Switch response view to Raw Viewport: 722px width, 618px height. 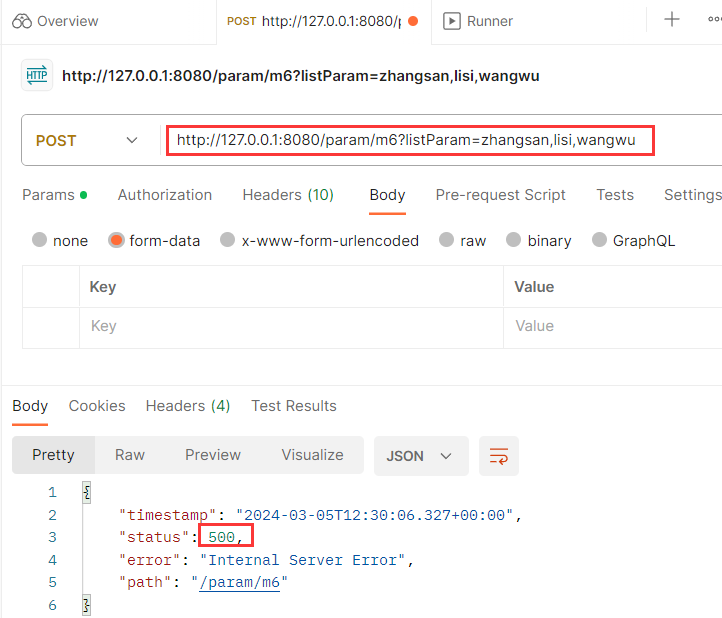pos(130,455)
